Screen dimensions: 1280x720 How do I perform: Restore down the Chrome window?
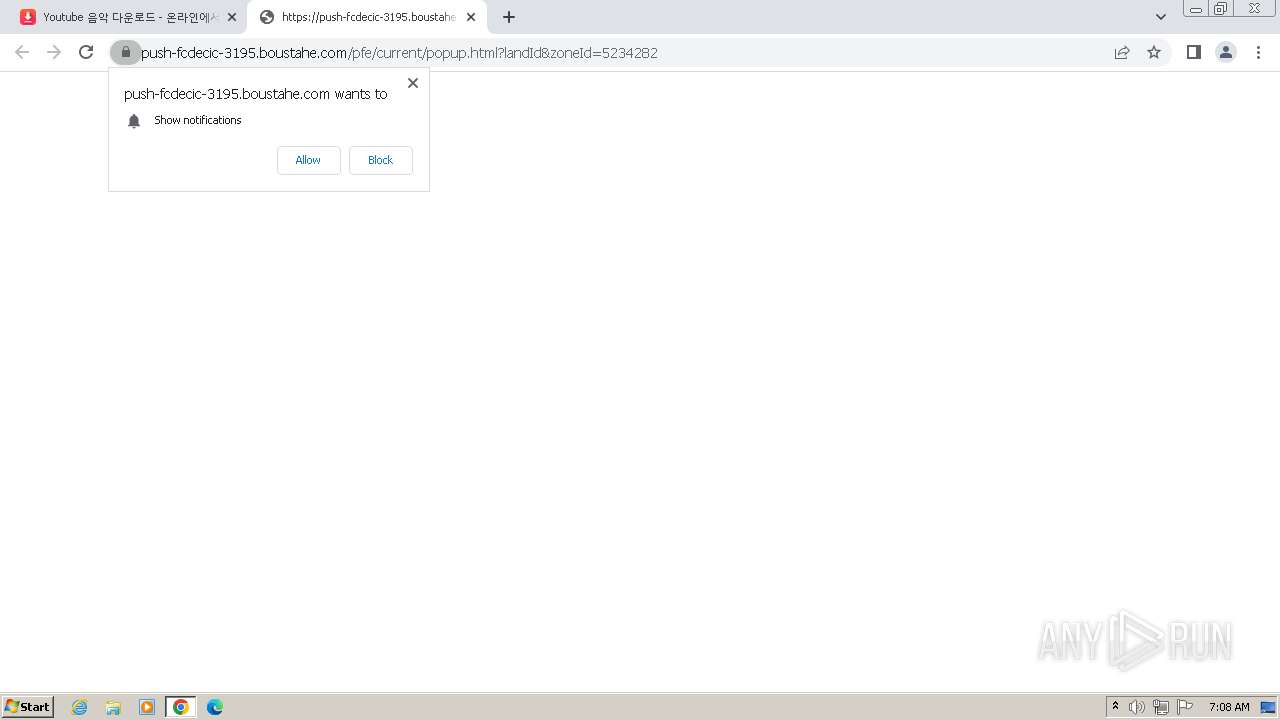pyautogui.click(x=1220, y=8)
